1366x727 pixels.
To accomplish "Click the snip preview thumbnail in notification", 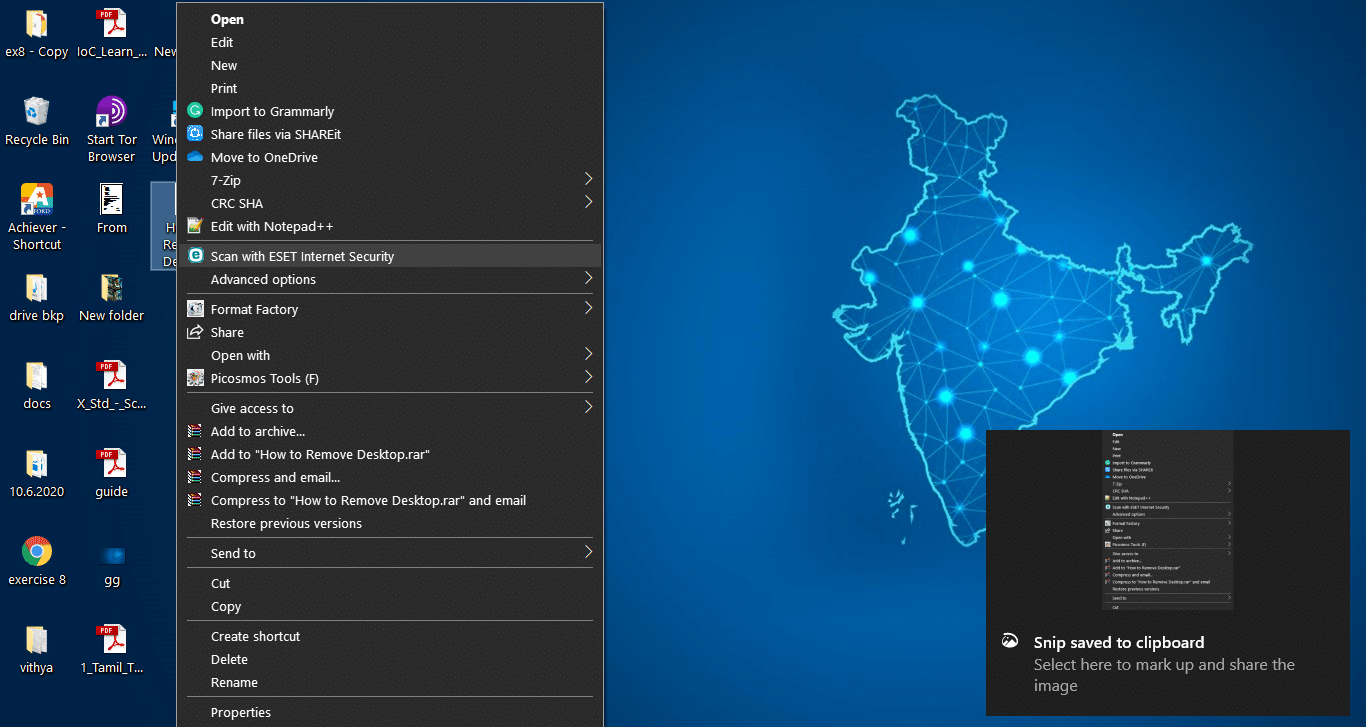I will tap(1167, 520).
